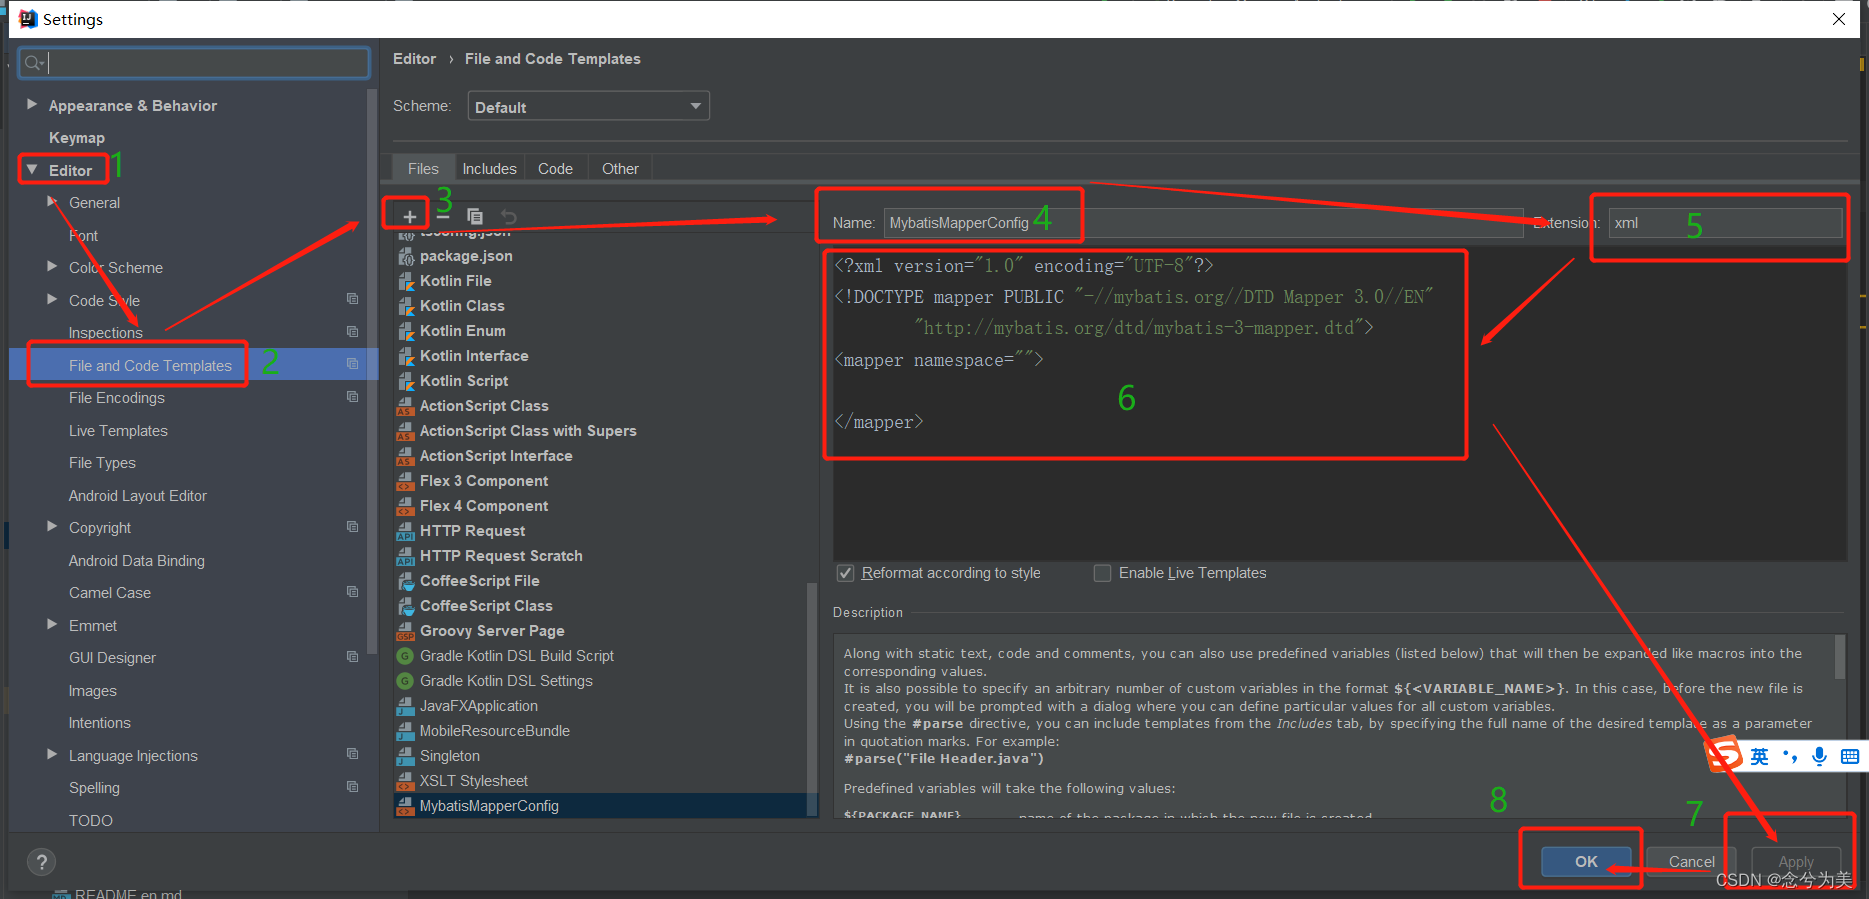
Task: Select the package.json template icon
Action: coord(406,256)
